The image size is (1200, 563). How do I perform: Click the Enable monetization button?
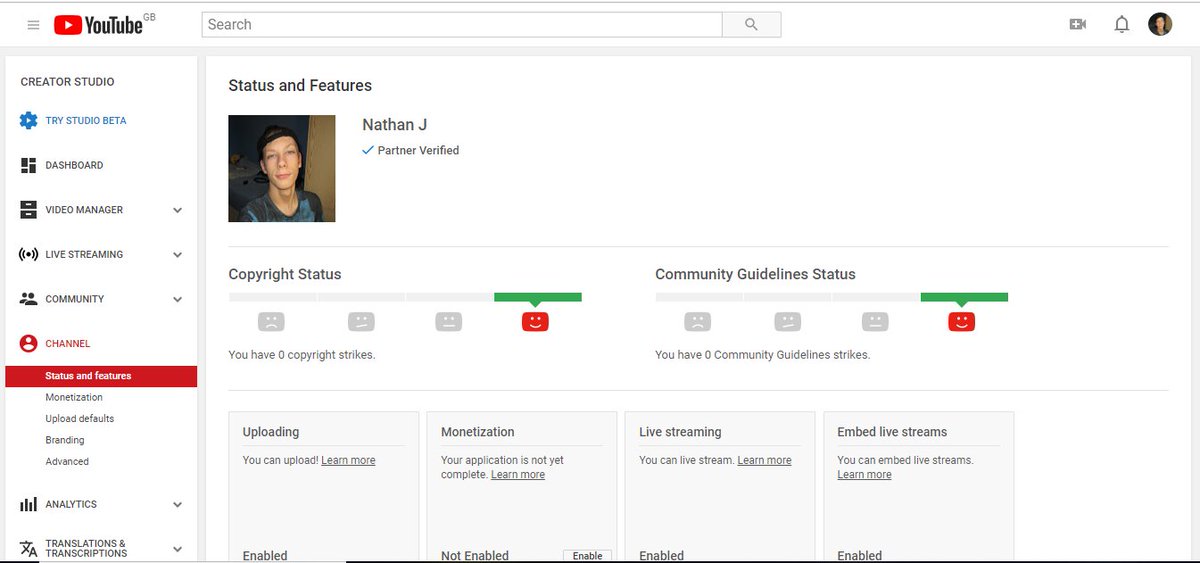click(587, 555)
